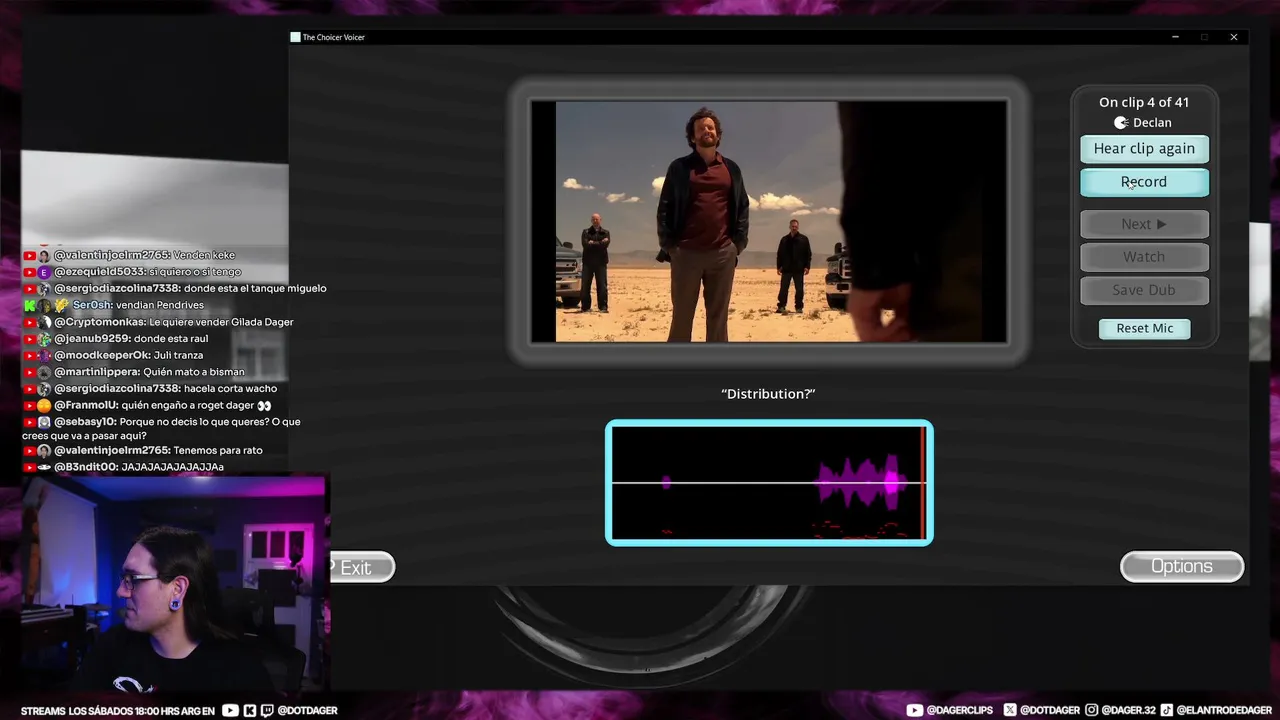Click the YouTube icon beside @Cryptomonkas
The height and width of the screenshot is (720, 1280).
(x=30, y=322)
